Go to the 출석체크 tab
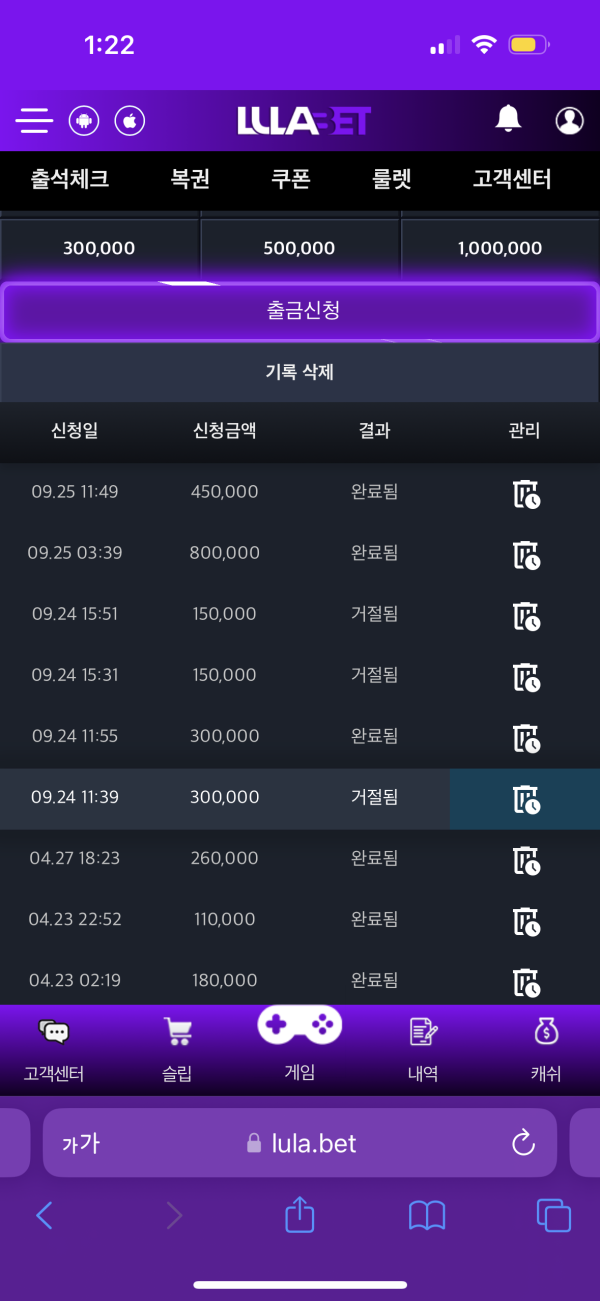600x1301 pixels. [70, 180]
